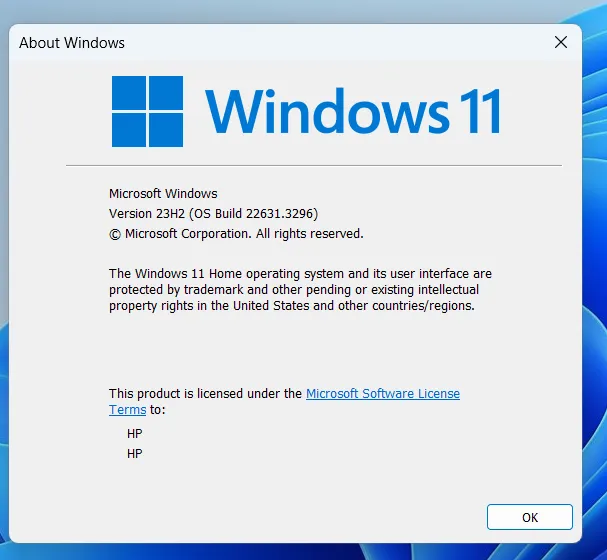Image resolution: width=607 pixels, height=560 pixels.
Task: Click the second HP licensee entry
Action: coord(135,454)
